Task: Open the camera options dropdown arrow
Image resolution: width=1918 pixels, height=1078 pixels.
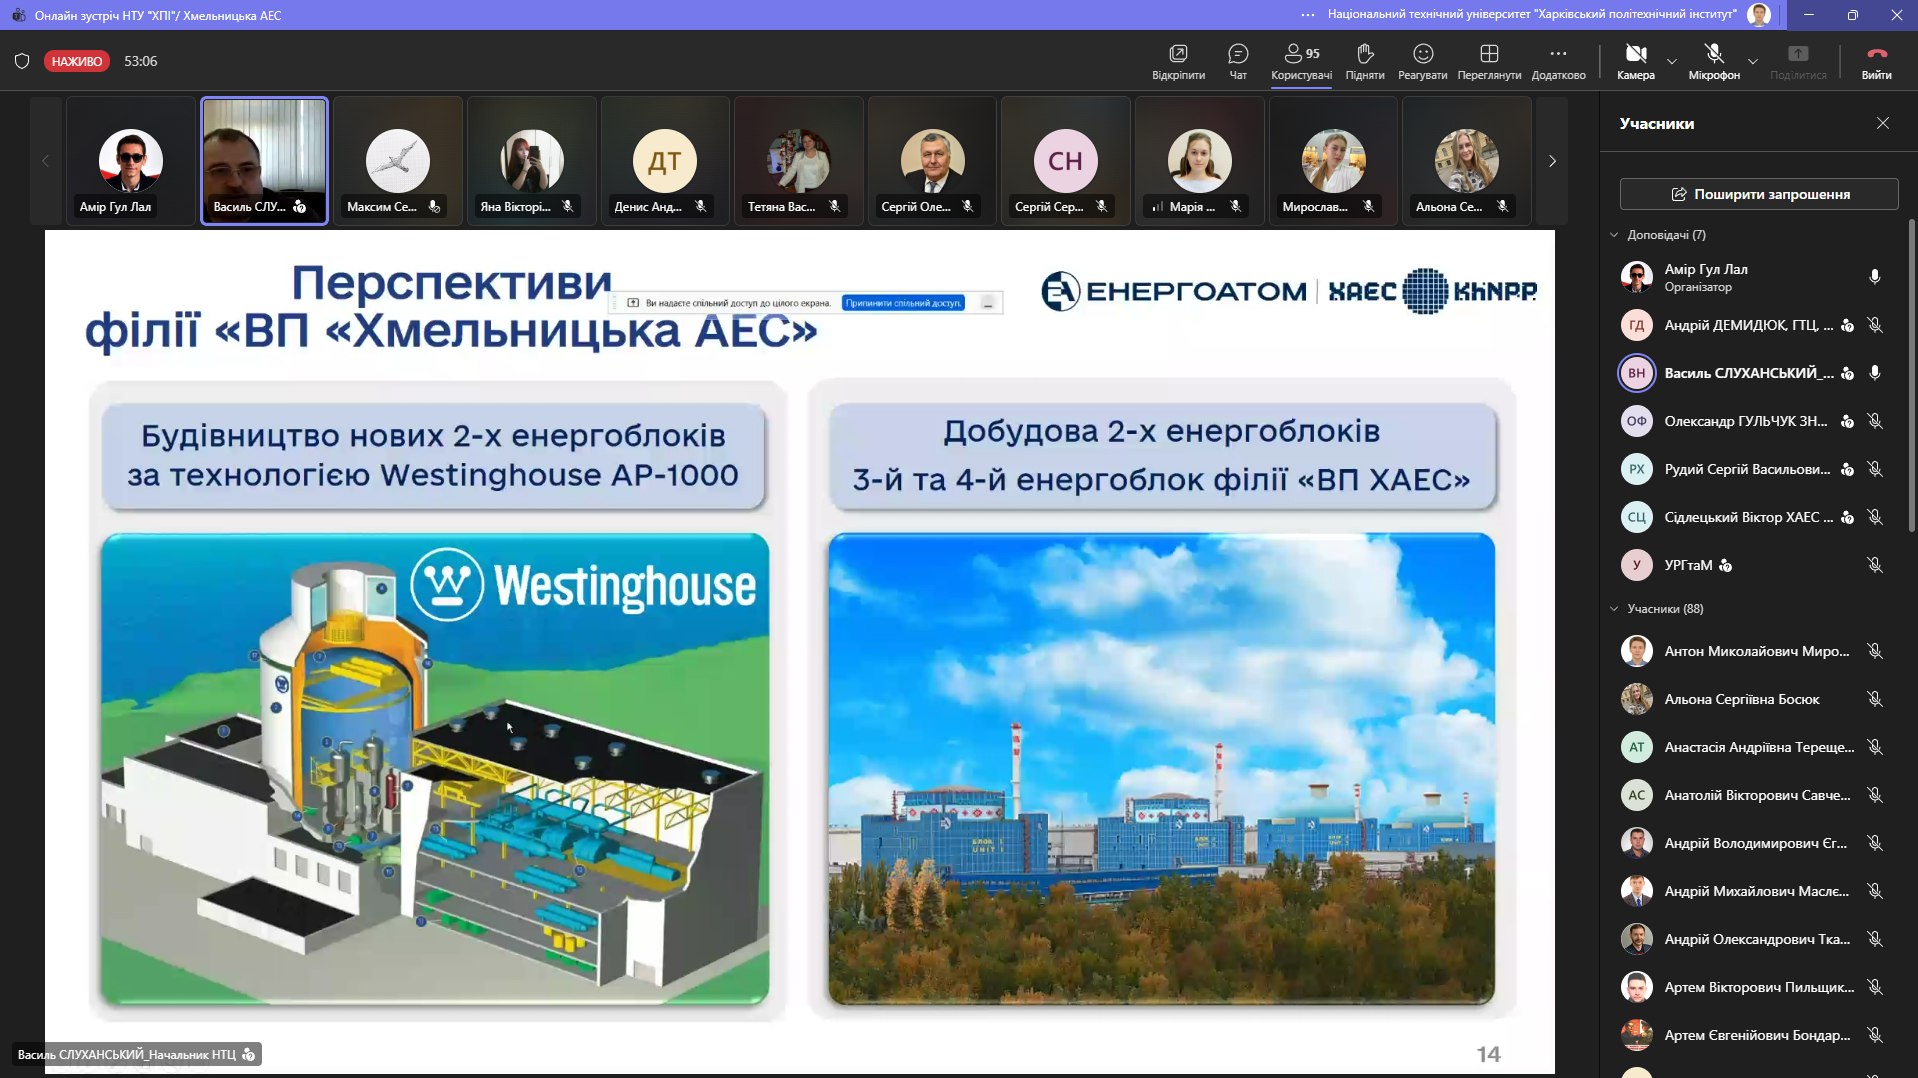Action: click(x=1672, y=62)
